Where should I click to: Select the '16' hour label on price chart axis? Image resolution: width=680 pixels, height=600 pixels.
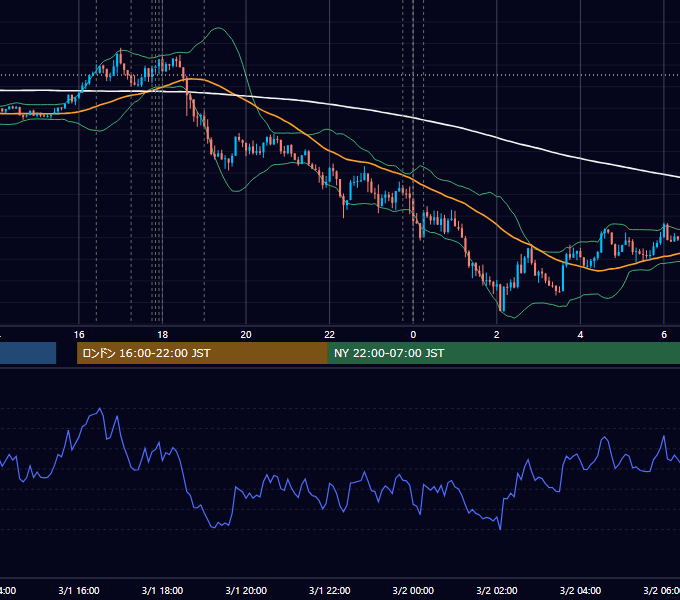point(79,335)
